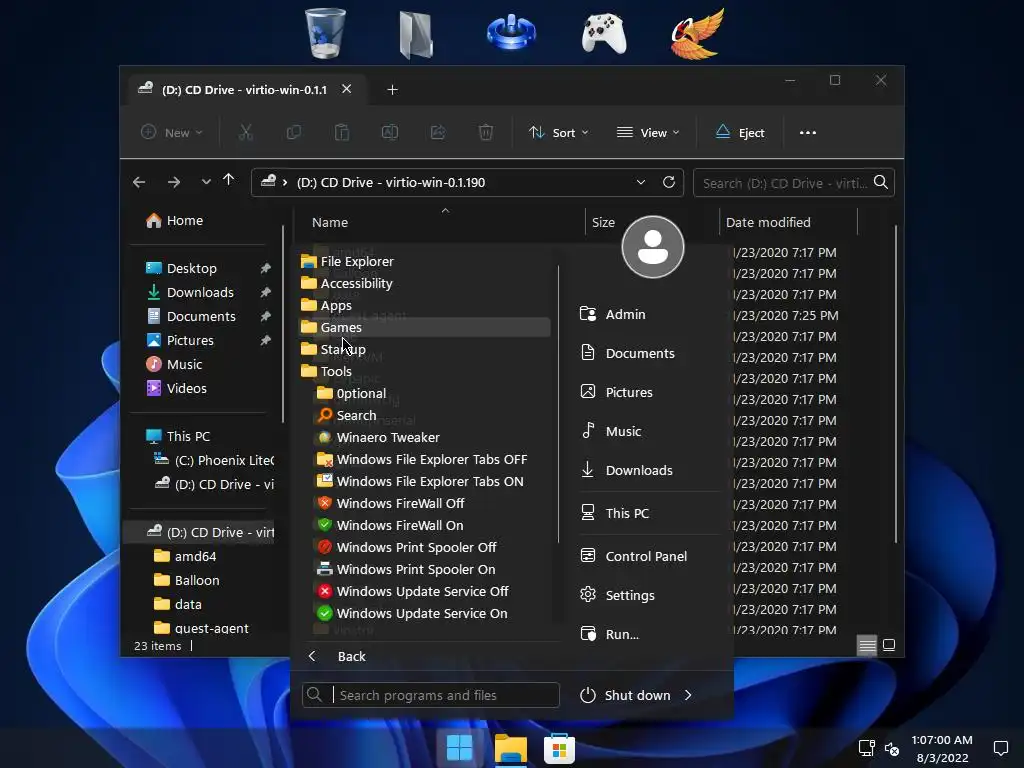Click the Paste clipboard icon
This screenshot has width=1024, height=768.
[x=342, y=133]
